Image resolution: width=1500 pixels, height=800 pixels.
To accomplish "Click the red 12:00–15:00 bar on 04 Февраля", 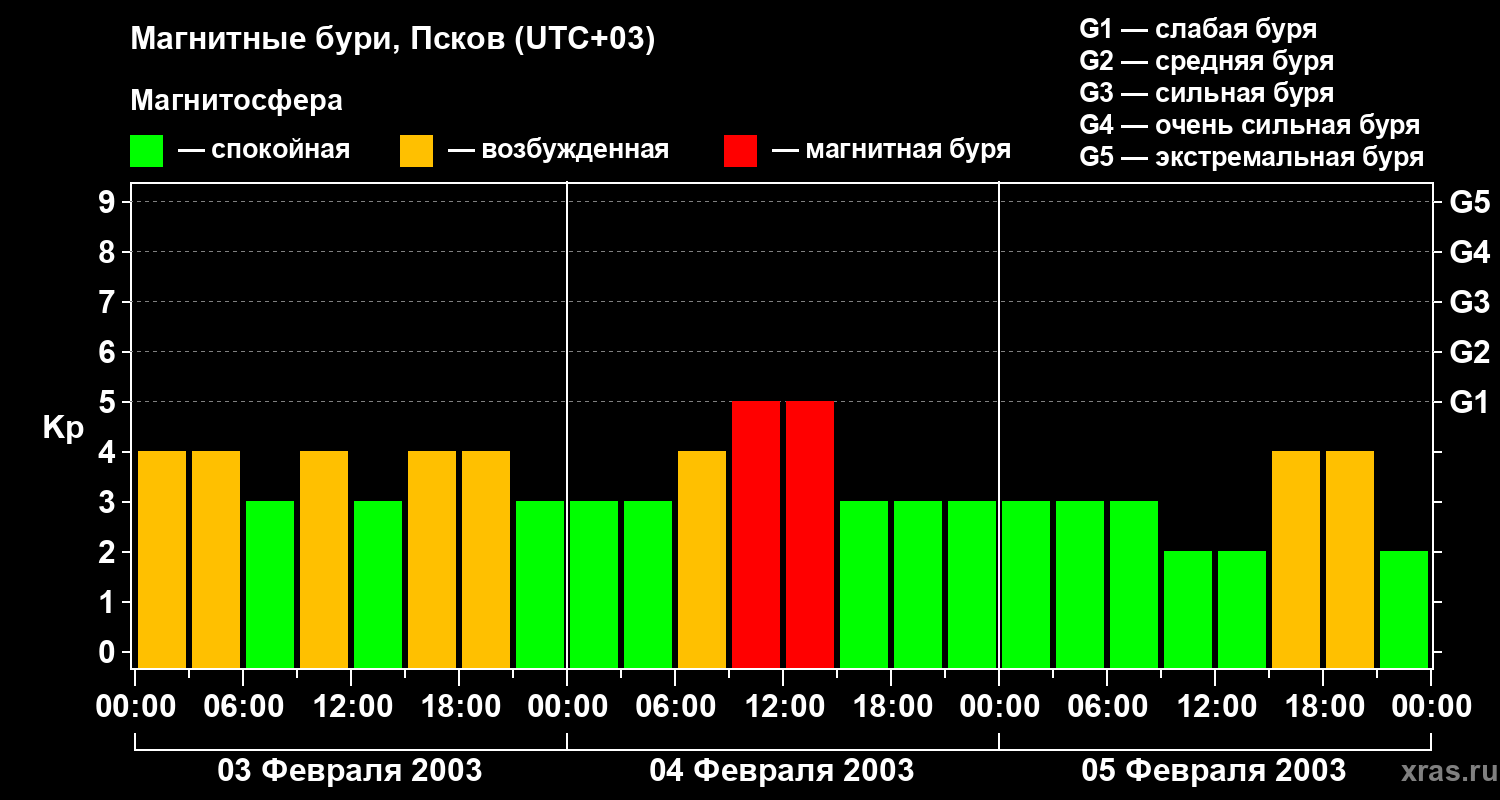I will 810,534.
